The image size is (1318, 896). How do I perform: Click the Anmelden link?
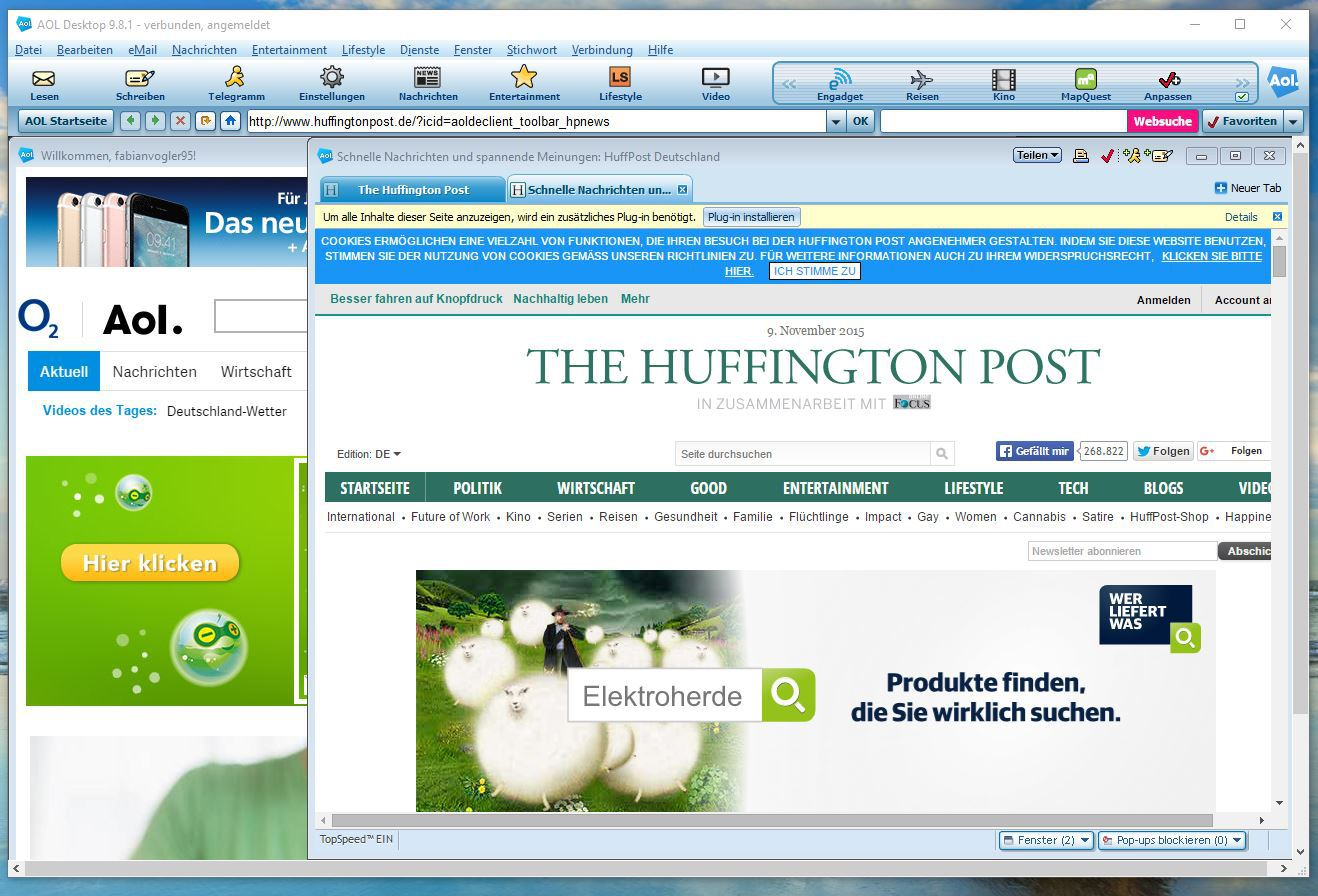pyautogui.click(x=1163, y=300)
